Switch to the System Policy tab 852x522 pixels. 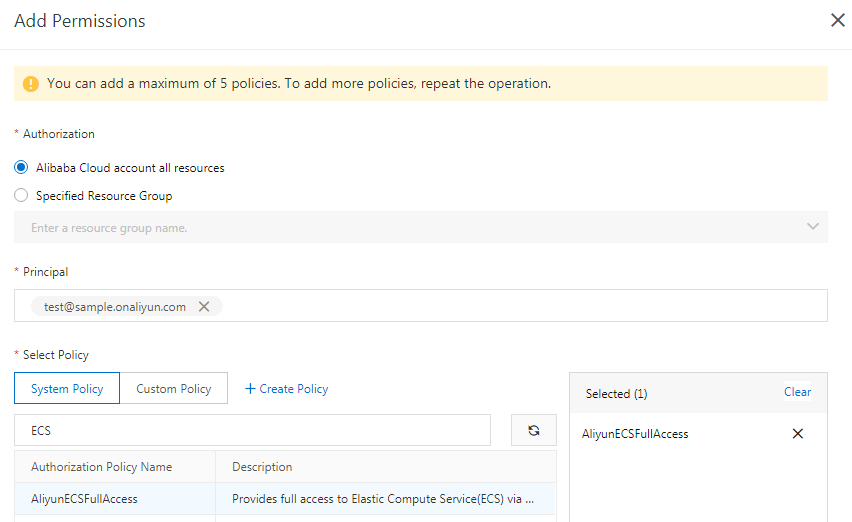[67, 388]
